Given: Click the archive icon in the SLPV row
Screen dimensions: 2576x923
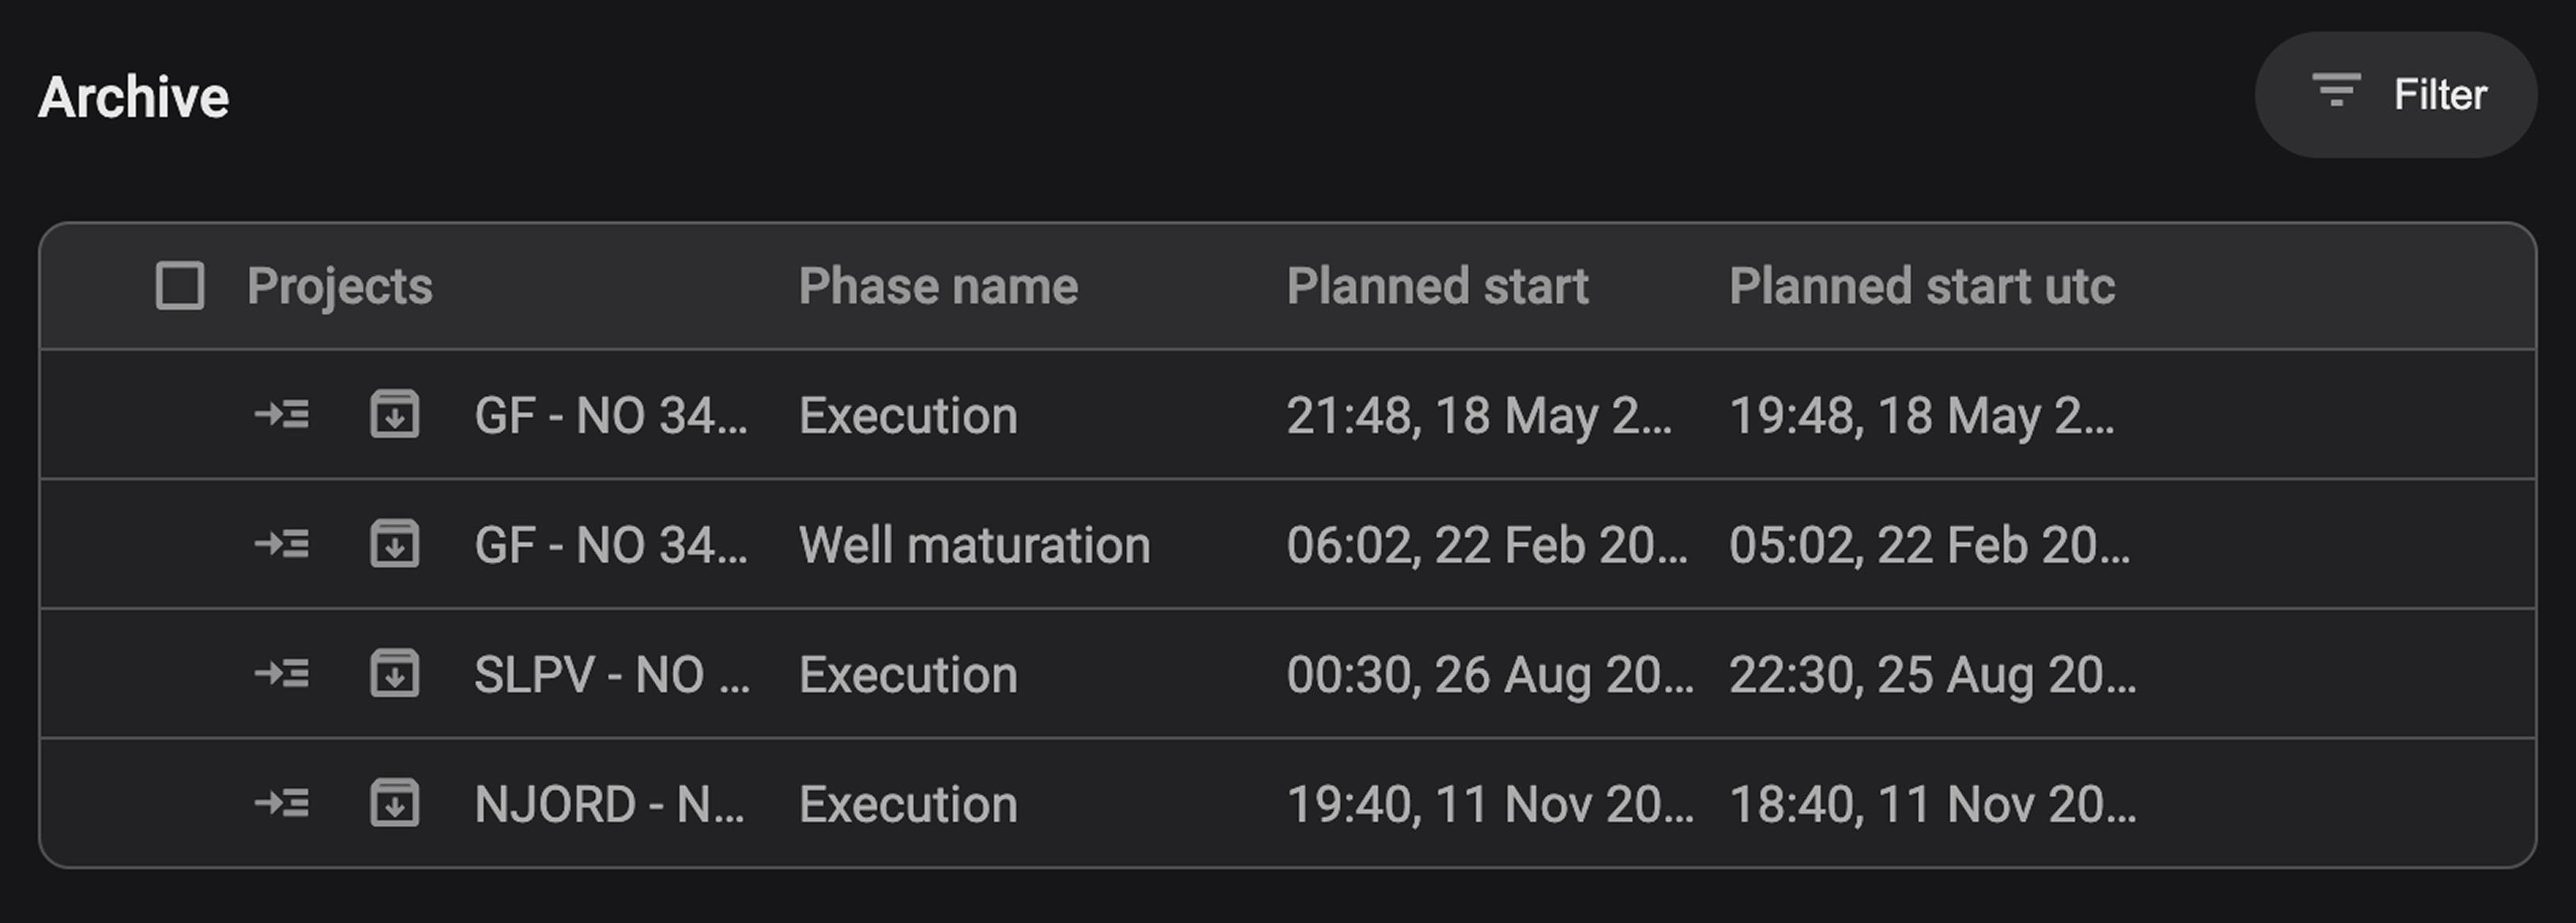Looking at the screenshot, I should (395, 673).
